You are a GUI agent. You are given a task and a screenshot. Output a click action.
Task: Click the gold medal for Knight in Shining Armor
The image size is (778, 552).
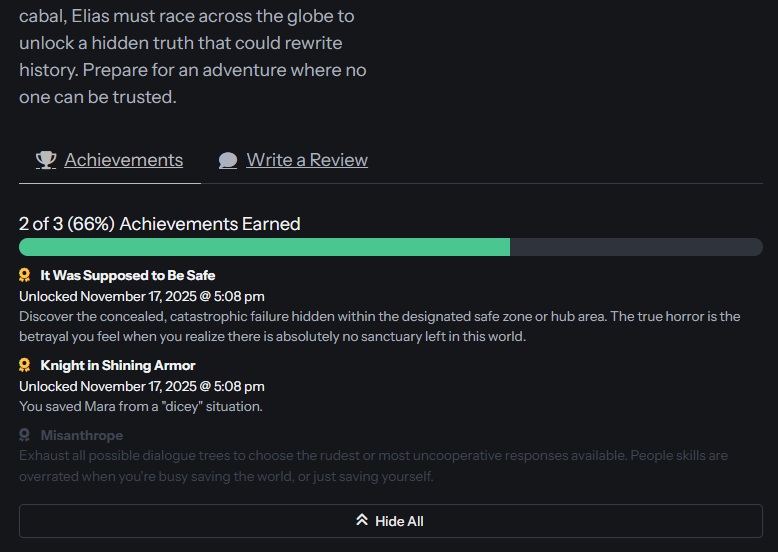pos(25,365)
